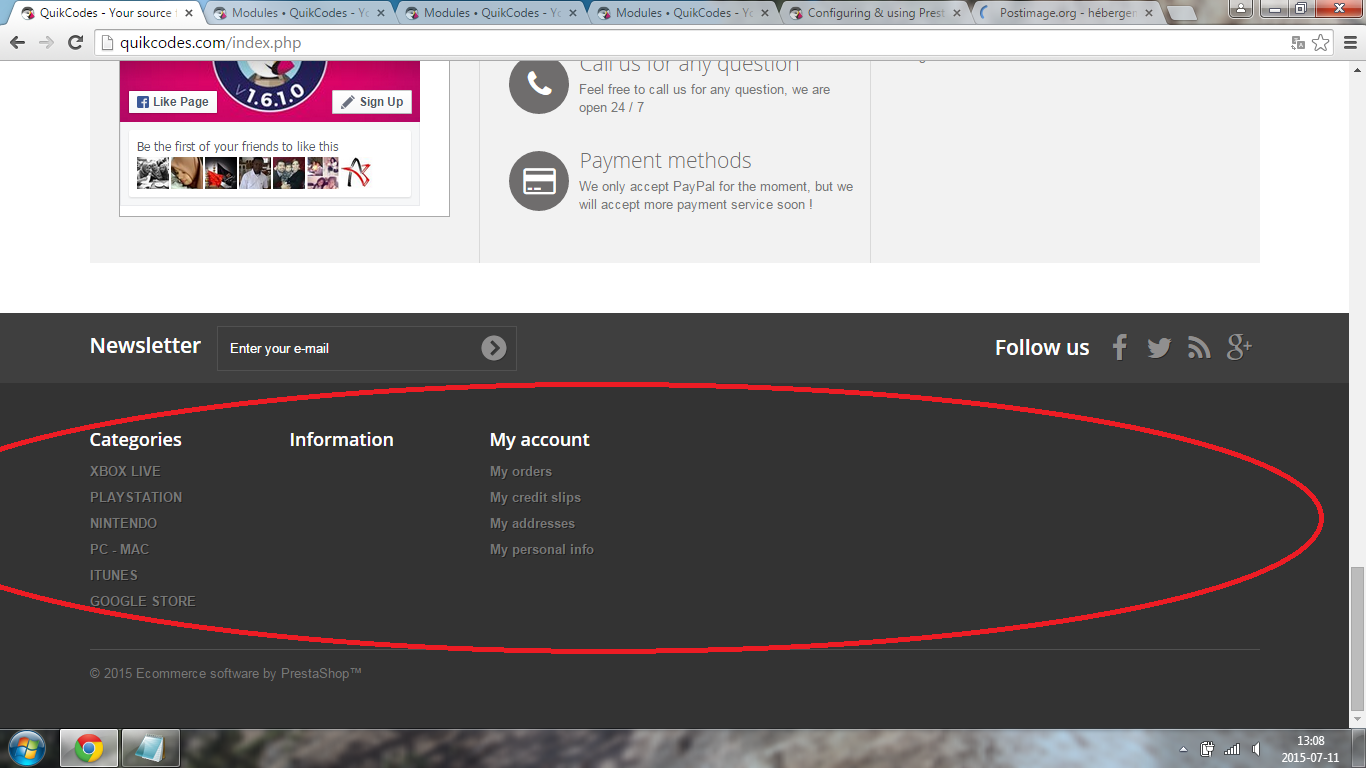Screen dimensions: 1366x768
Task: Go back to the previous page
Action: click(x=17, y=43)
